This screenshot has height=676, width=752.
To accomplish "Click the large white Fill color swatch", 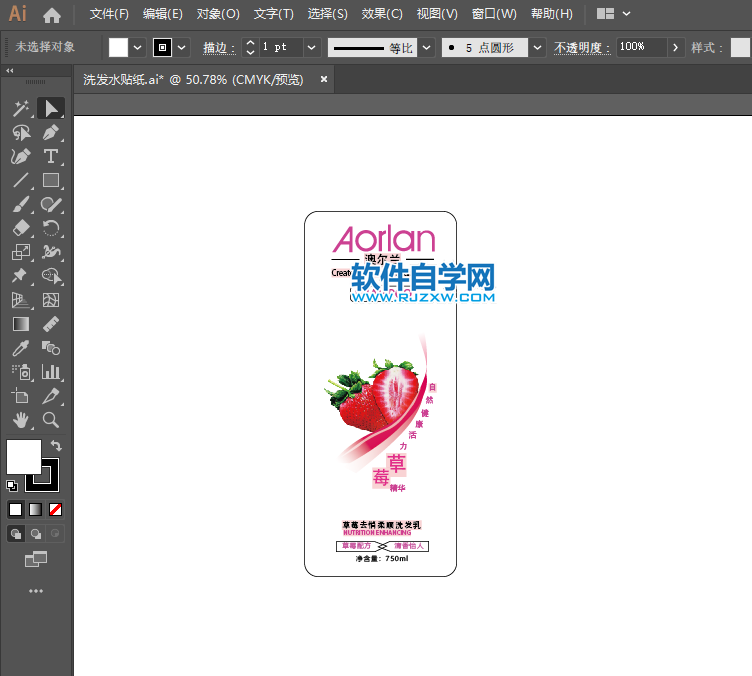I will 24,457.
